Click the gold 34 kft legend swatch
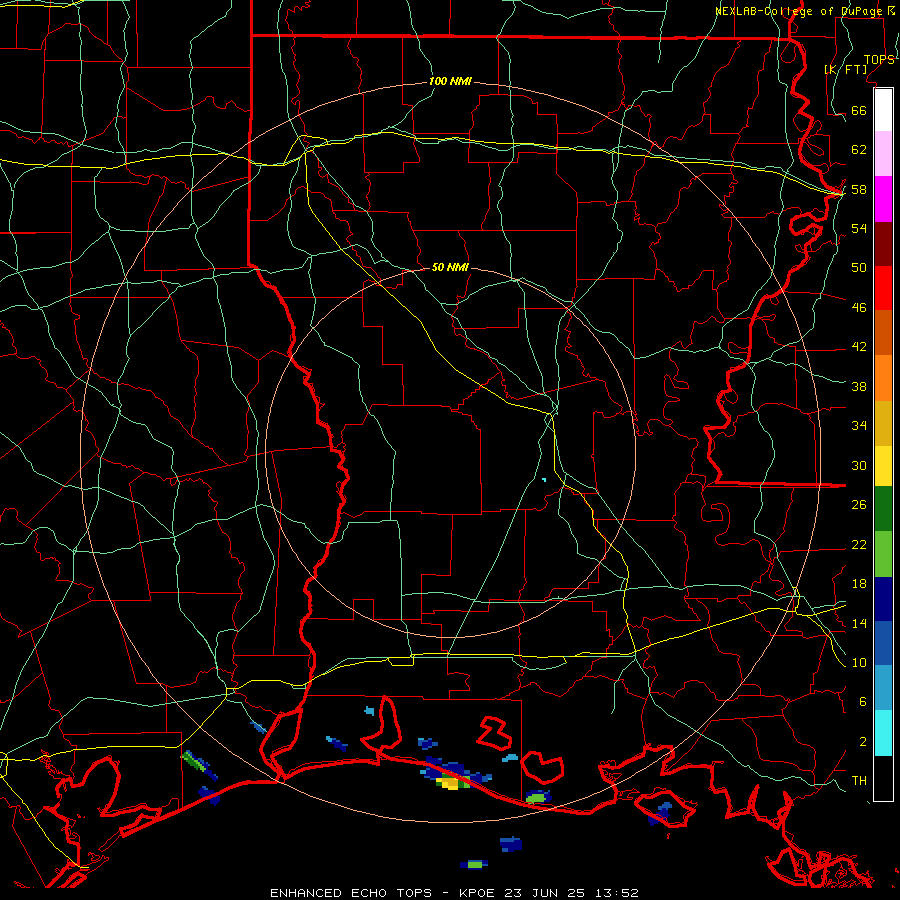The height and width of the screenshot is (900, 900). pyautogui.click(x=883, y=423)
